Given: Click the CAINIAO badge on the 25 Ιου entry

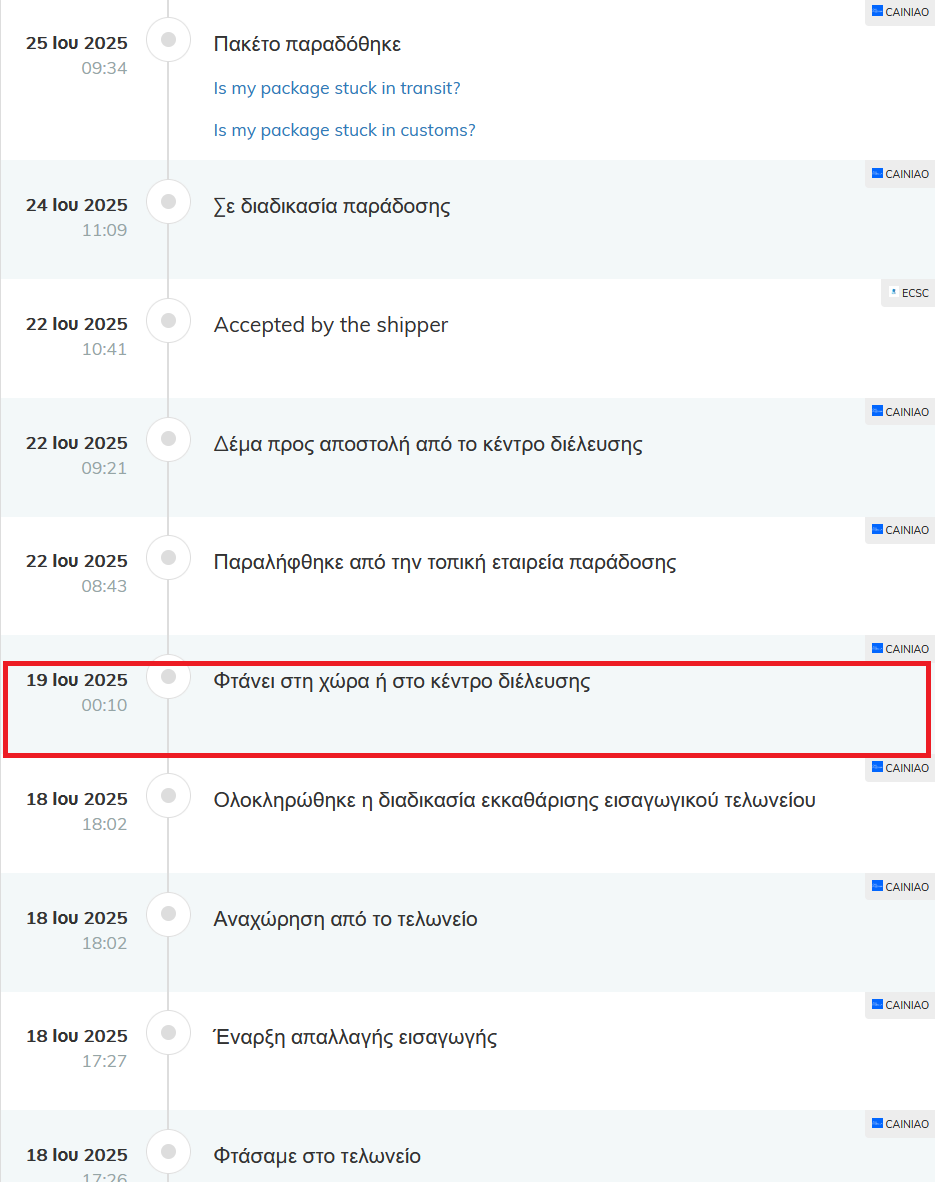Looking at the screenshot, I should (900, 12).
